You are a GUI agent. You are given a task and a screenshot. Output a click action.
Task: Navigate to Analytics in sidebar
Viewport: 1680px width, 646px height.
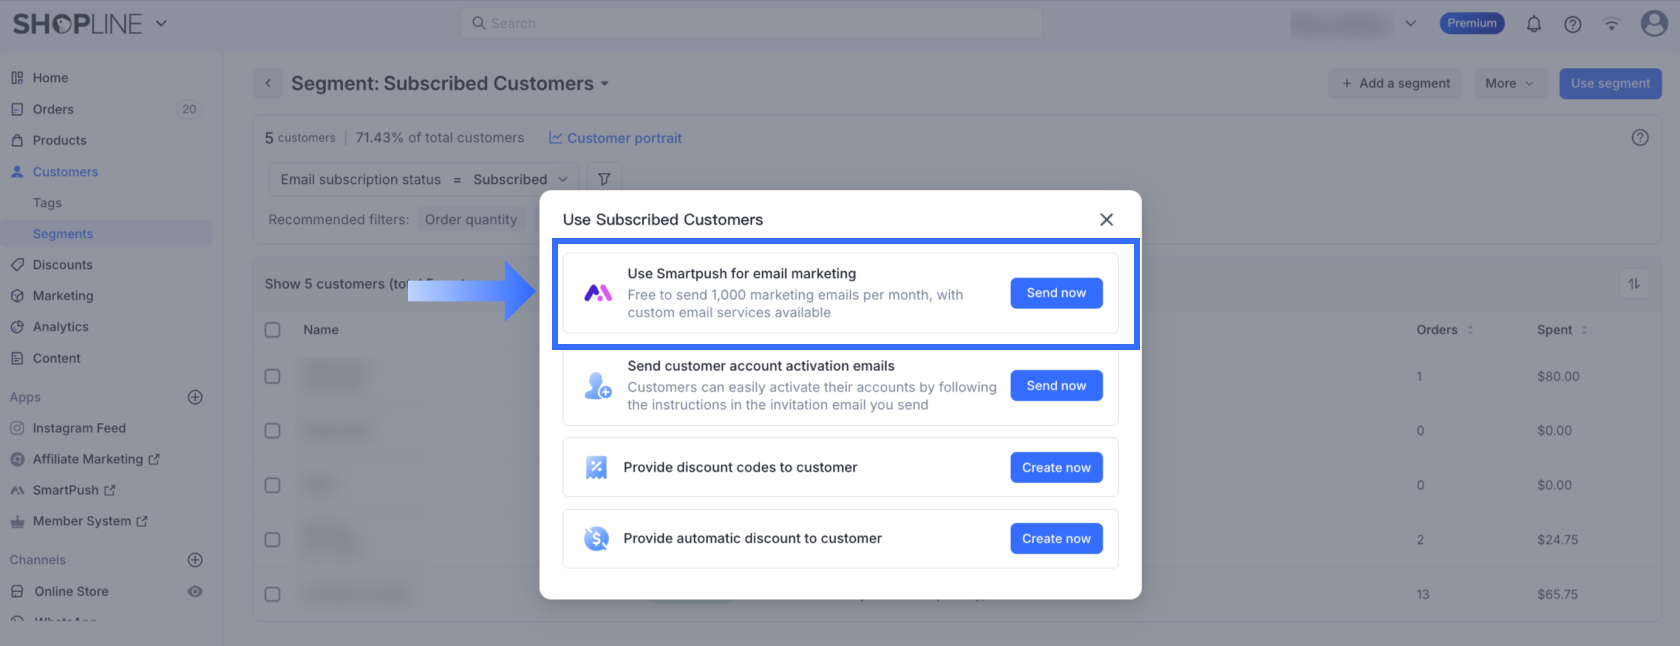[60, 327]
